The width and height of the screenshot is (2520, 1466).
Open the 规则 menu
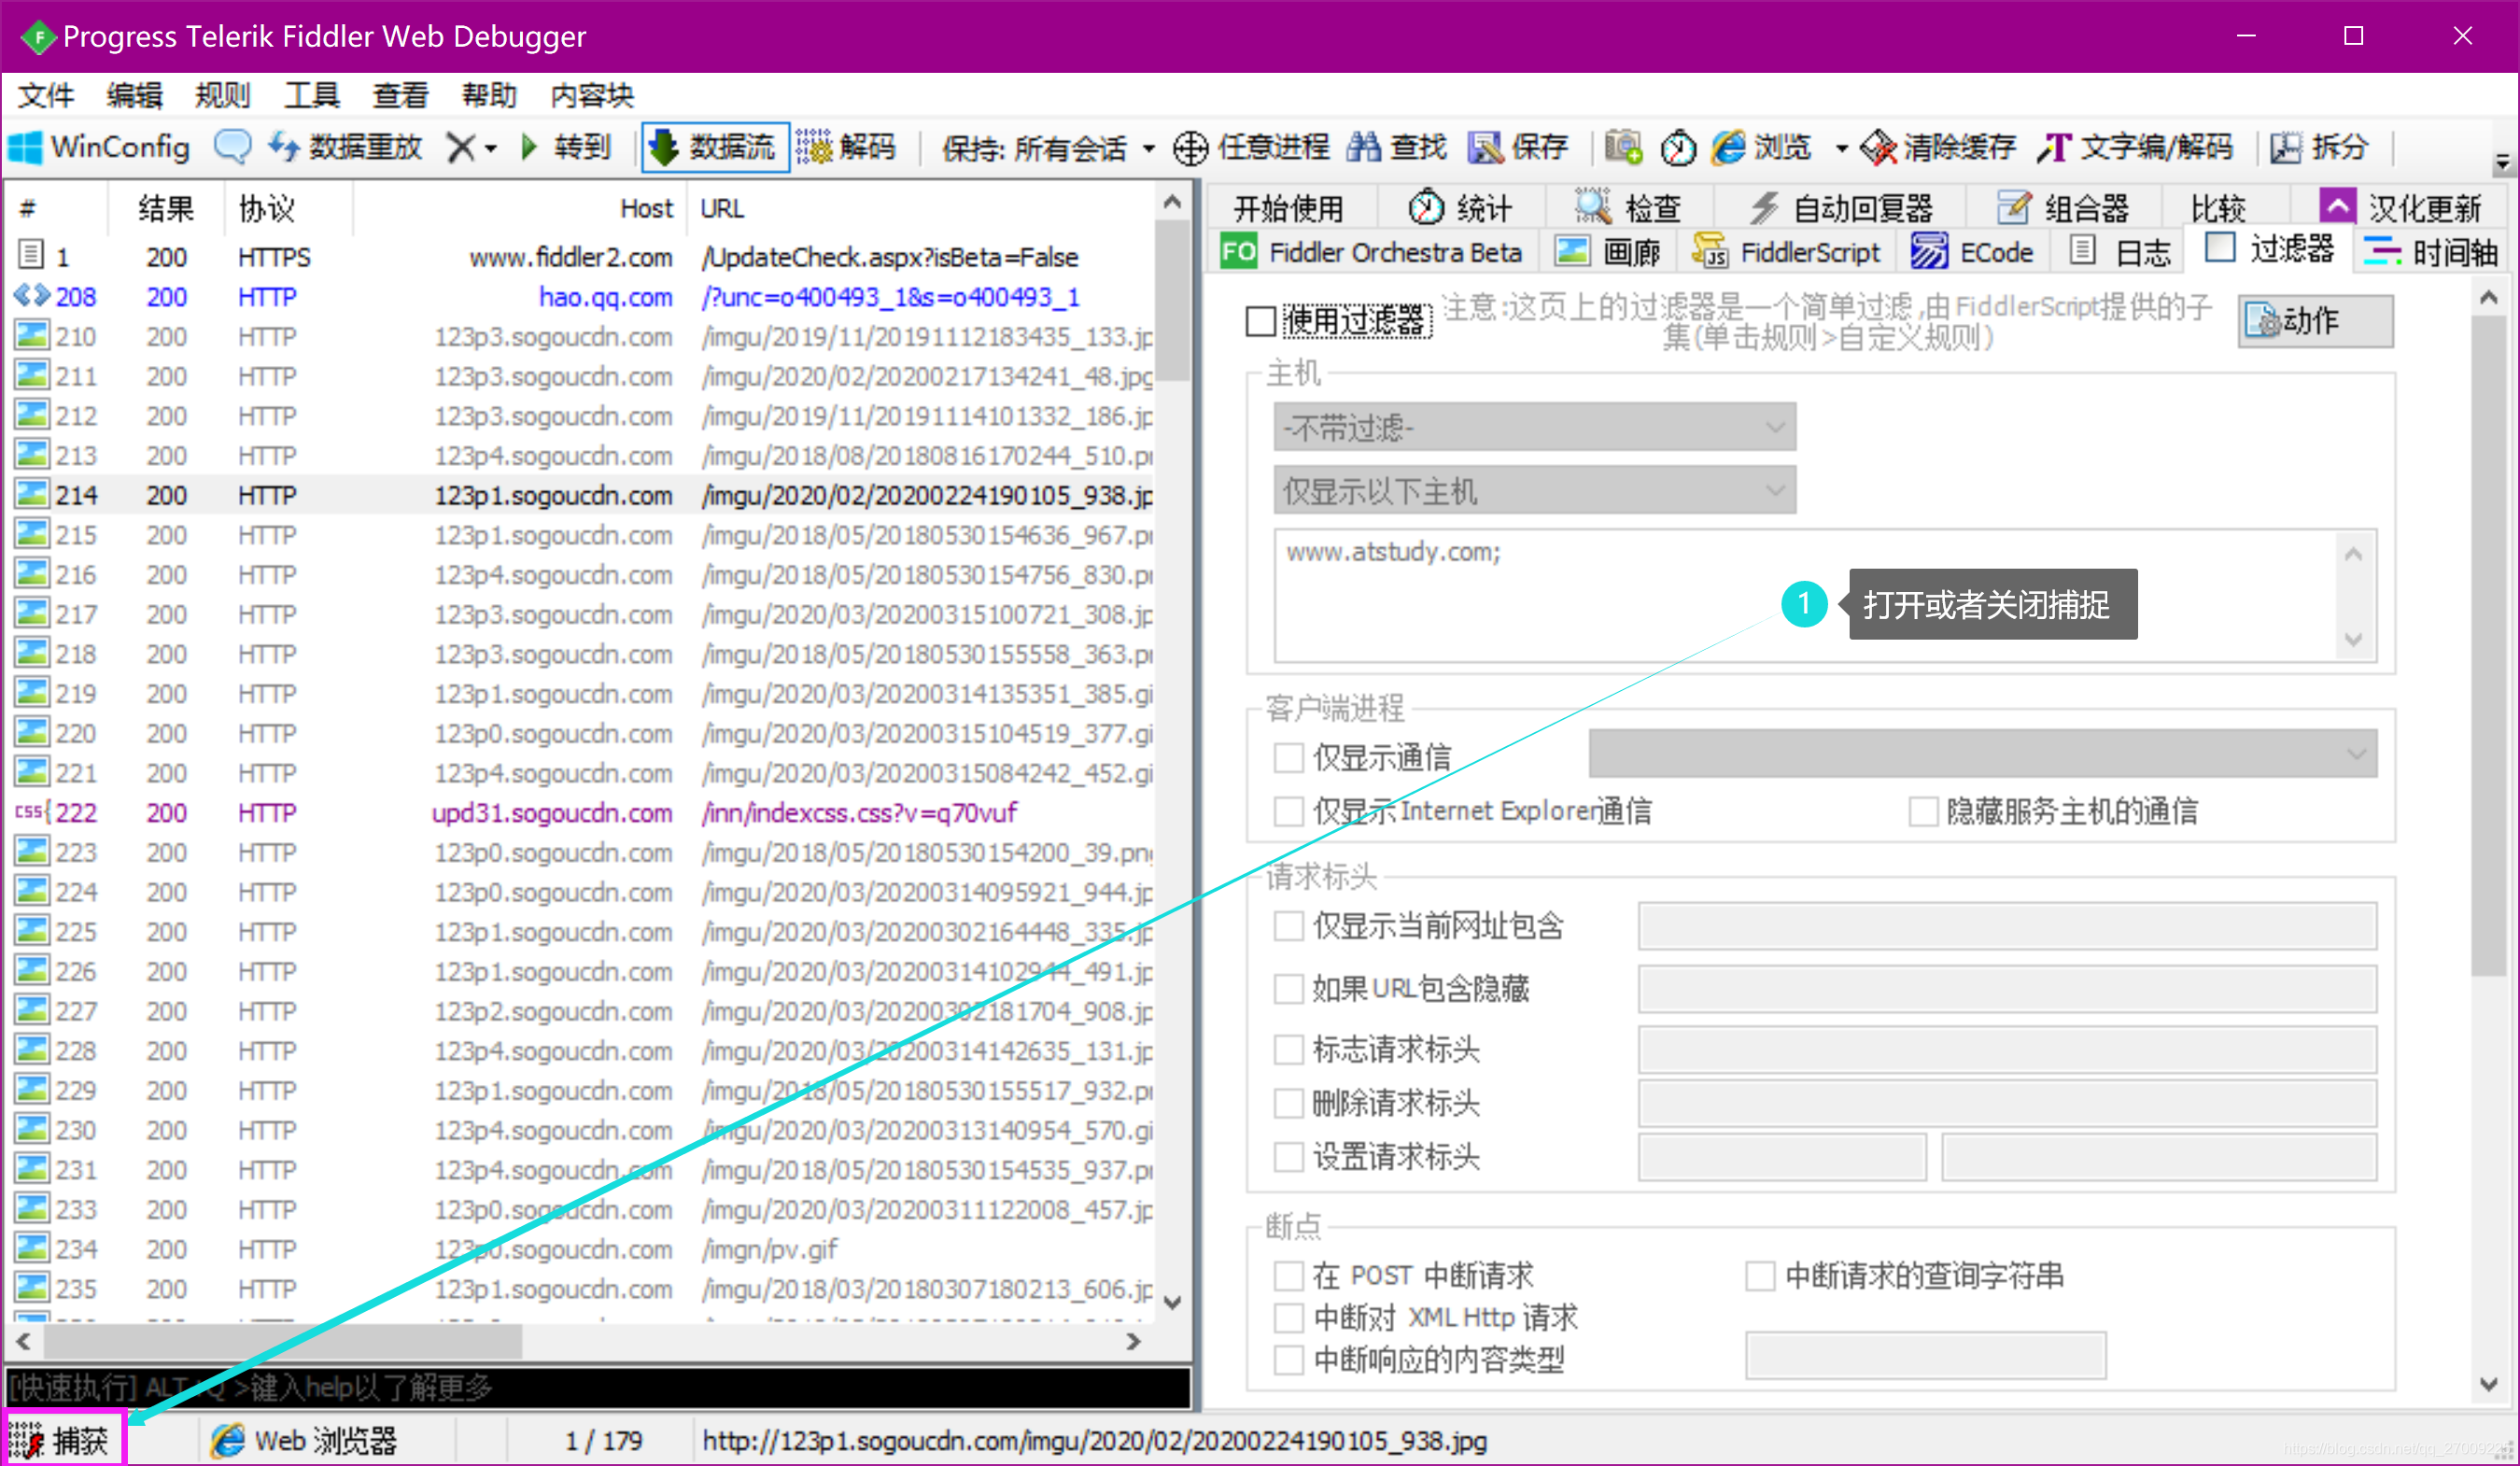point(222,95)
